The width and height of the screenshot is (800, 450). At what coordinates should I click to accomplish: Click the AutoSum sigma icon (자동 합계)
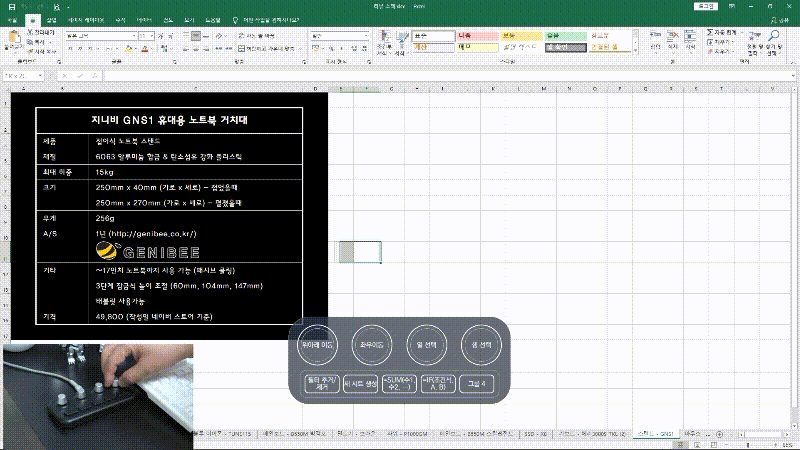coord(710,32)
